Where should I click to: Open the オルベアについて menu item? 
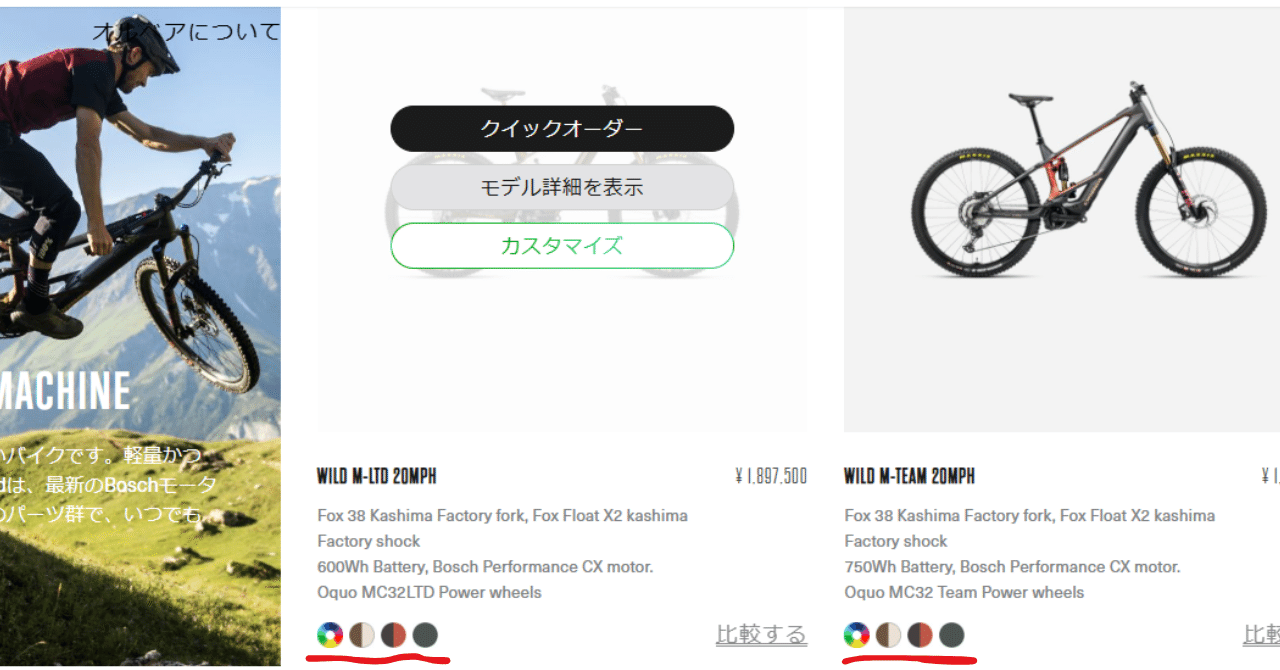click(x=186, y=32)
